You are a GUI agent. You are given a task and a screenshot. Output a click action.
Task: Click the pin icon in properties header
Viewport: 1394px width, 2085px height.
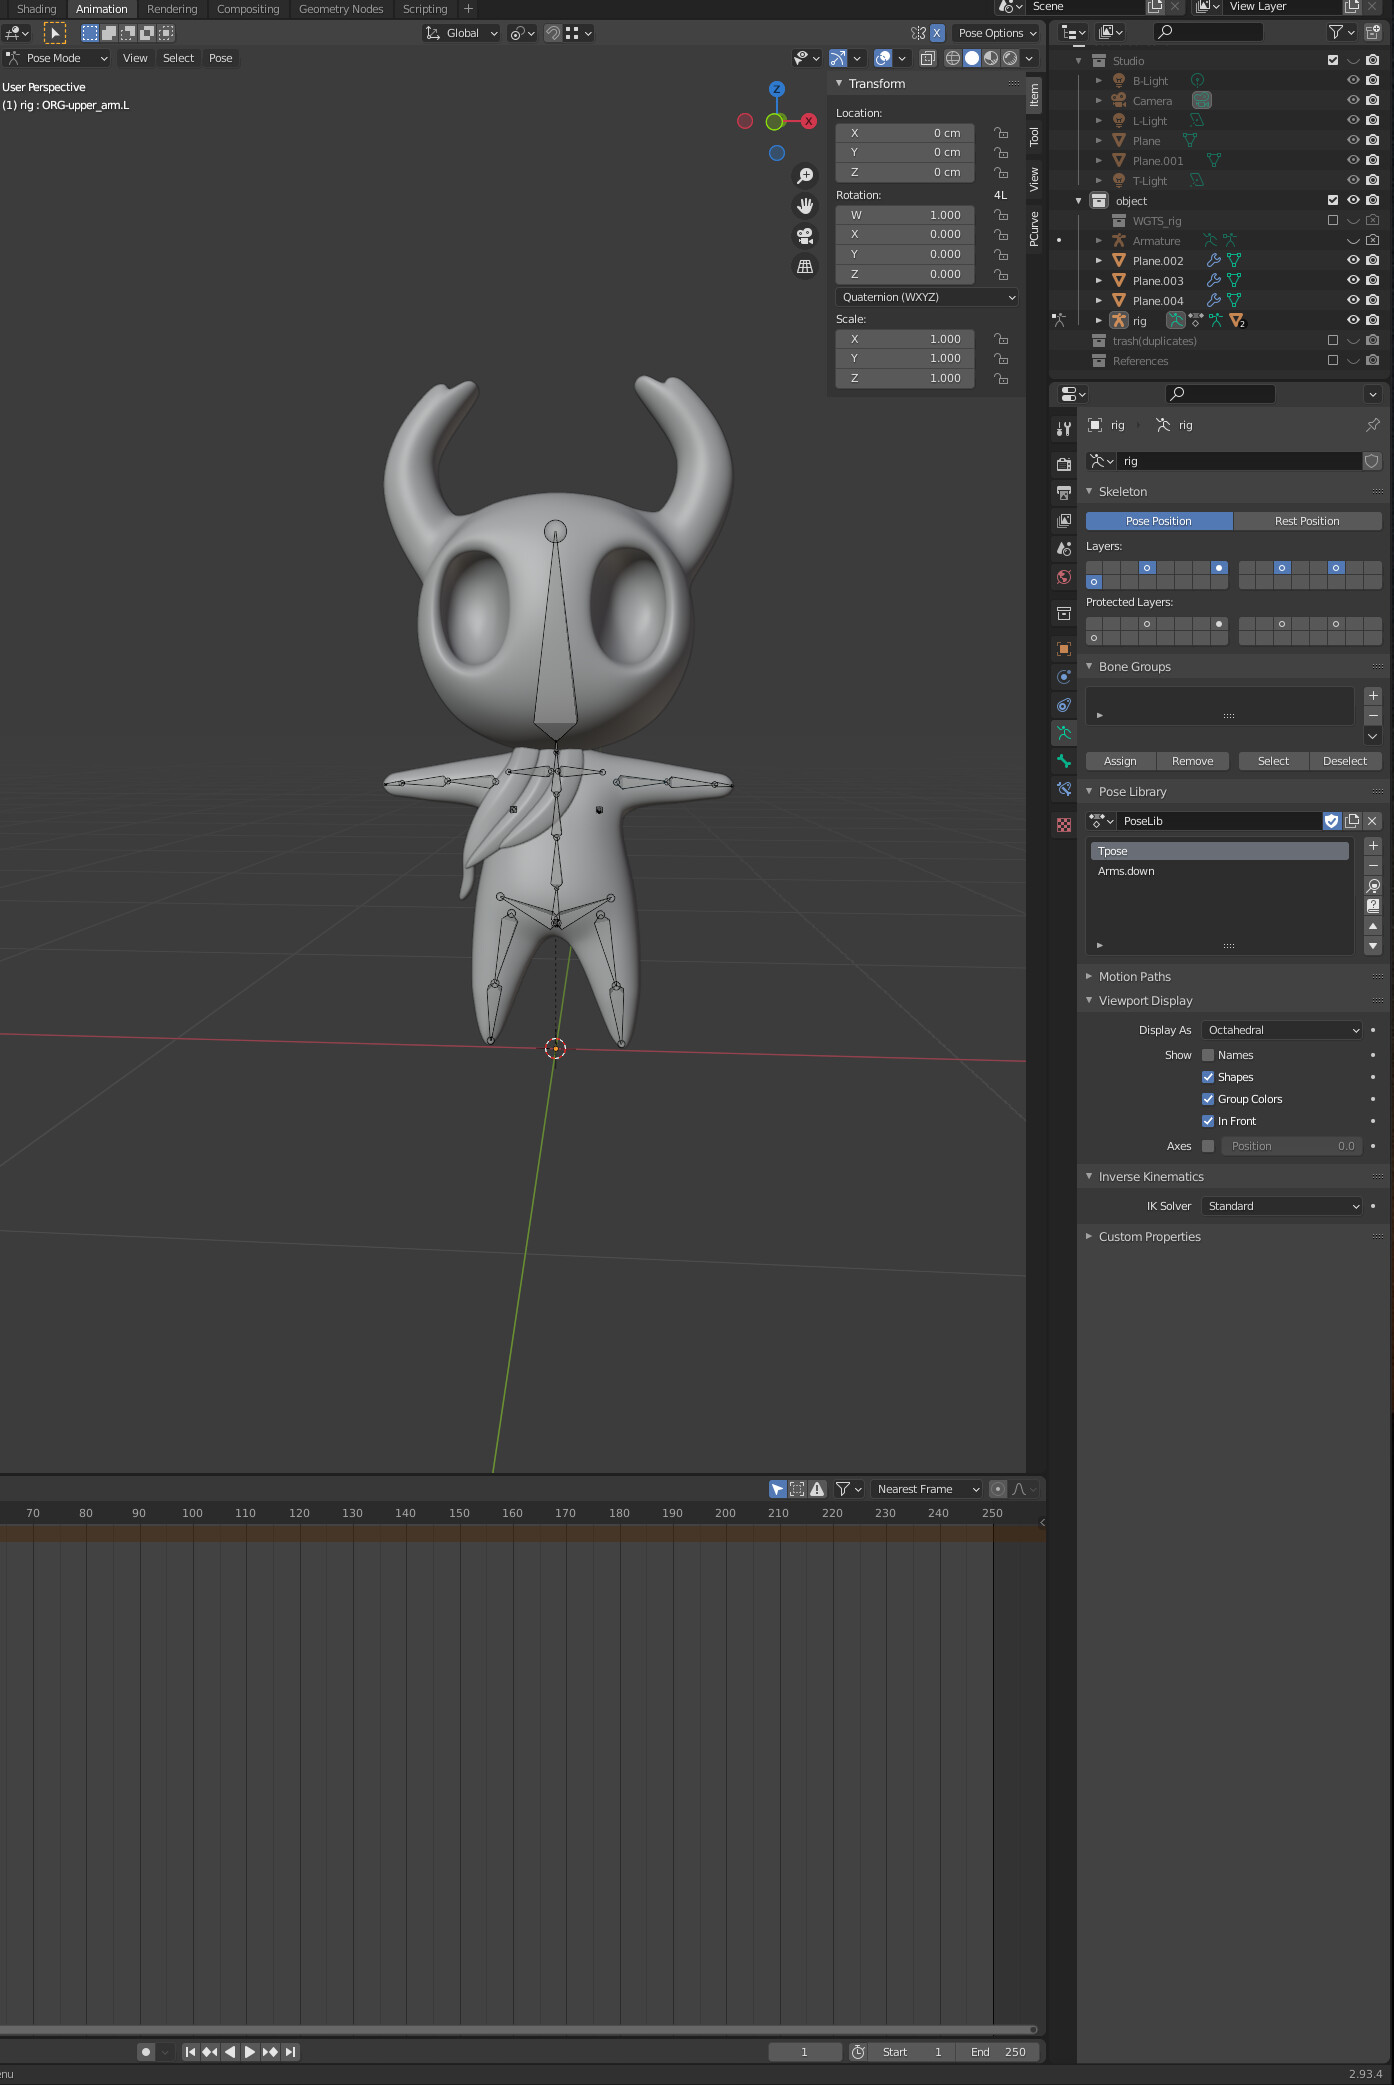click(x=1373, y=425)
